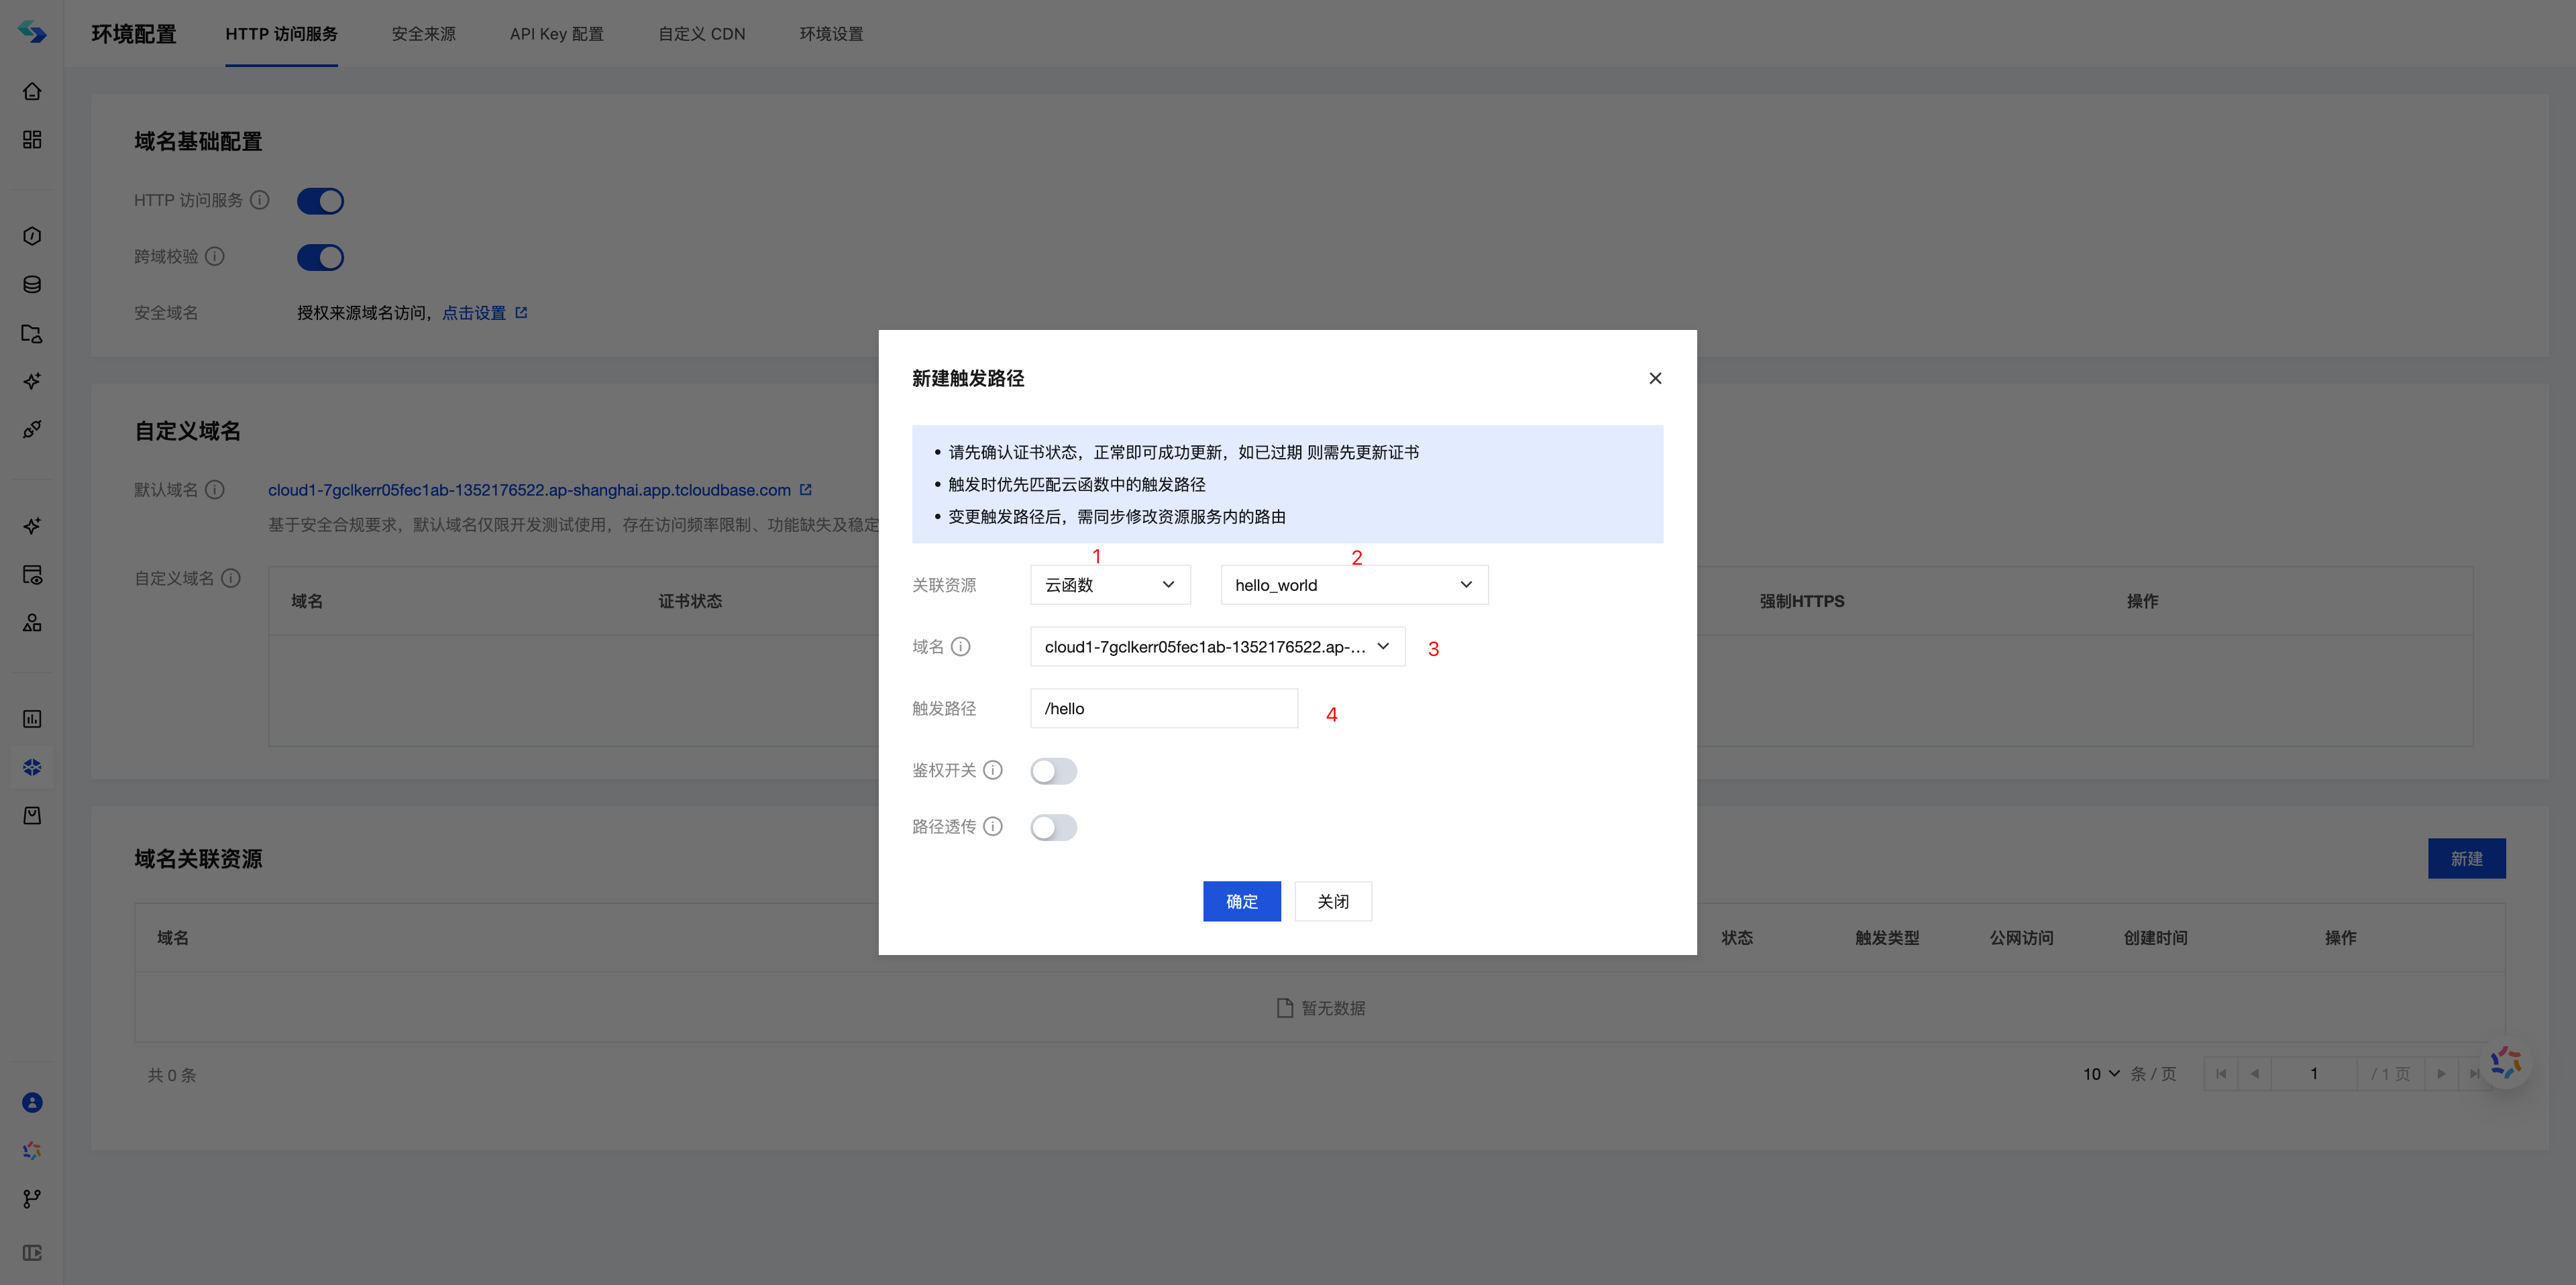Click the 新建 button for 域名关联资源
Viewport: 2576px width, 1285px height.
[2466, 858]
